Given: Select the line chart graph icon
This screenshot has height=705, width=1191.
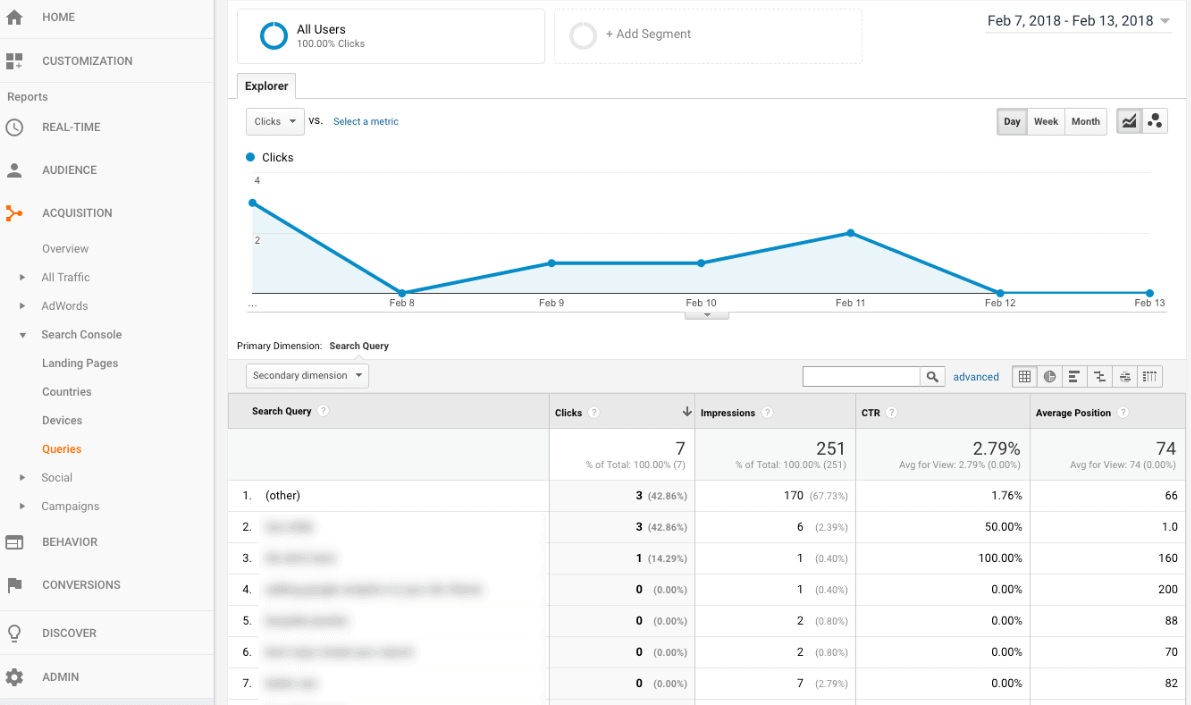Looking at the screenshot, I should [x=1128, y=120].
